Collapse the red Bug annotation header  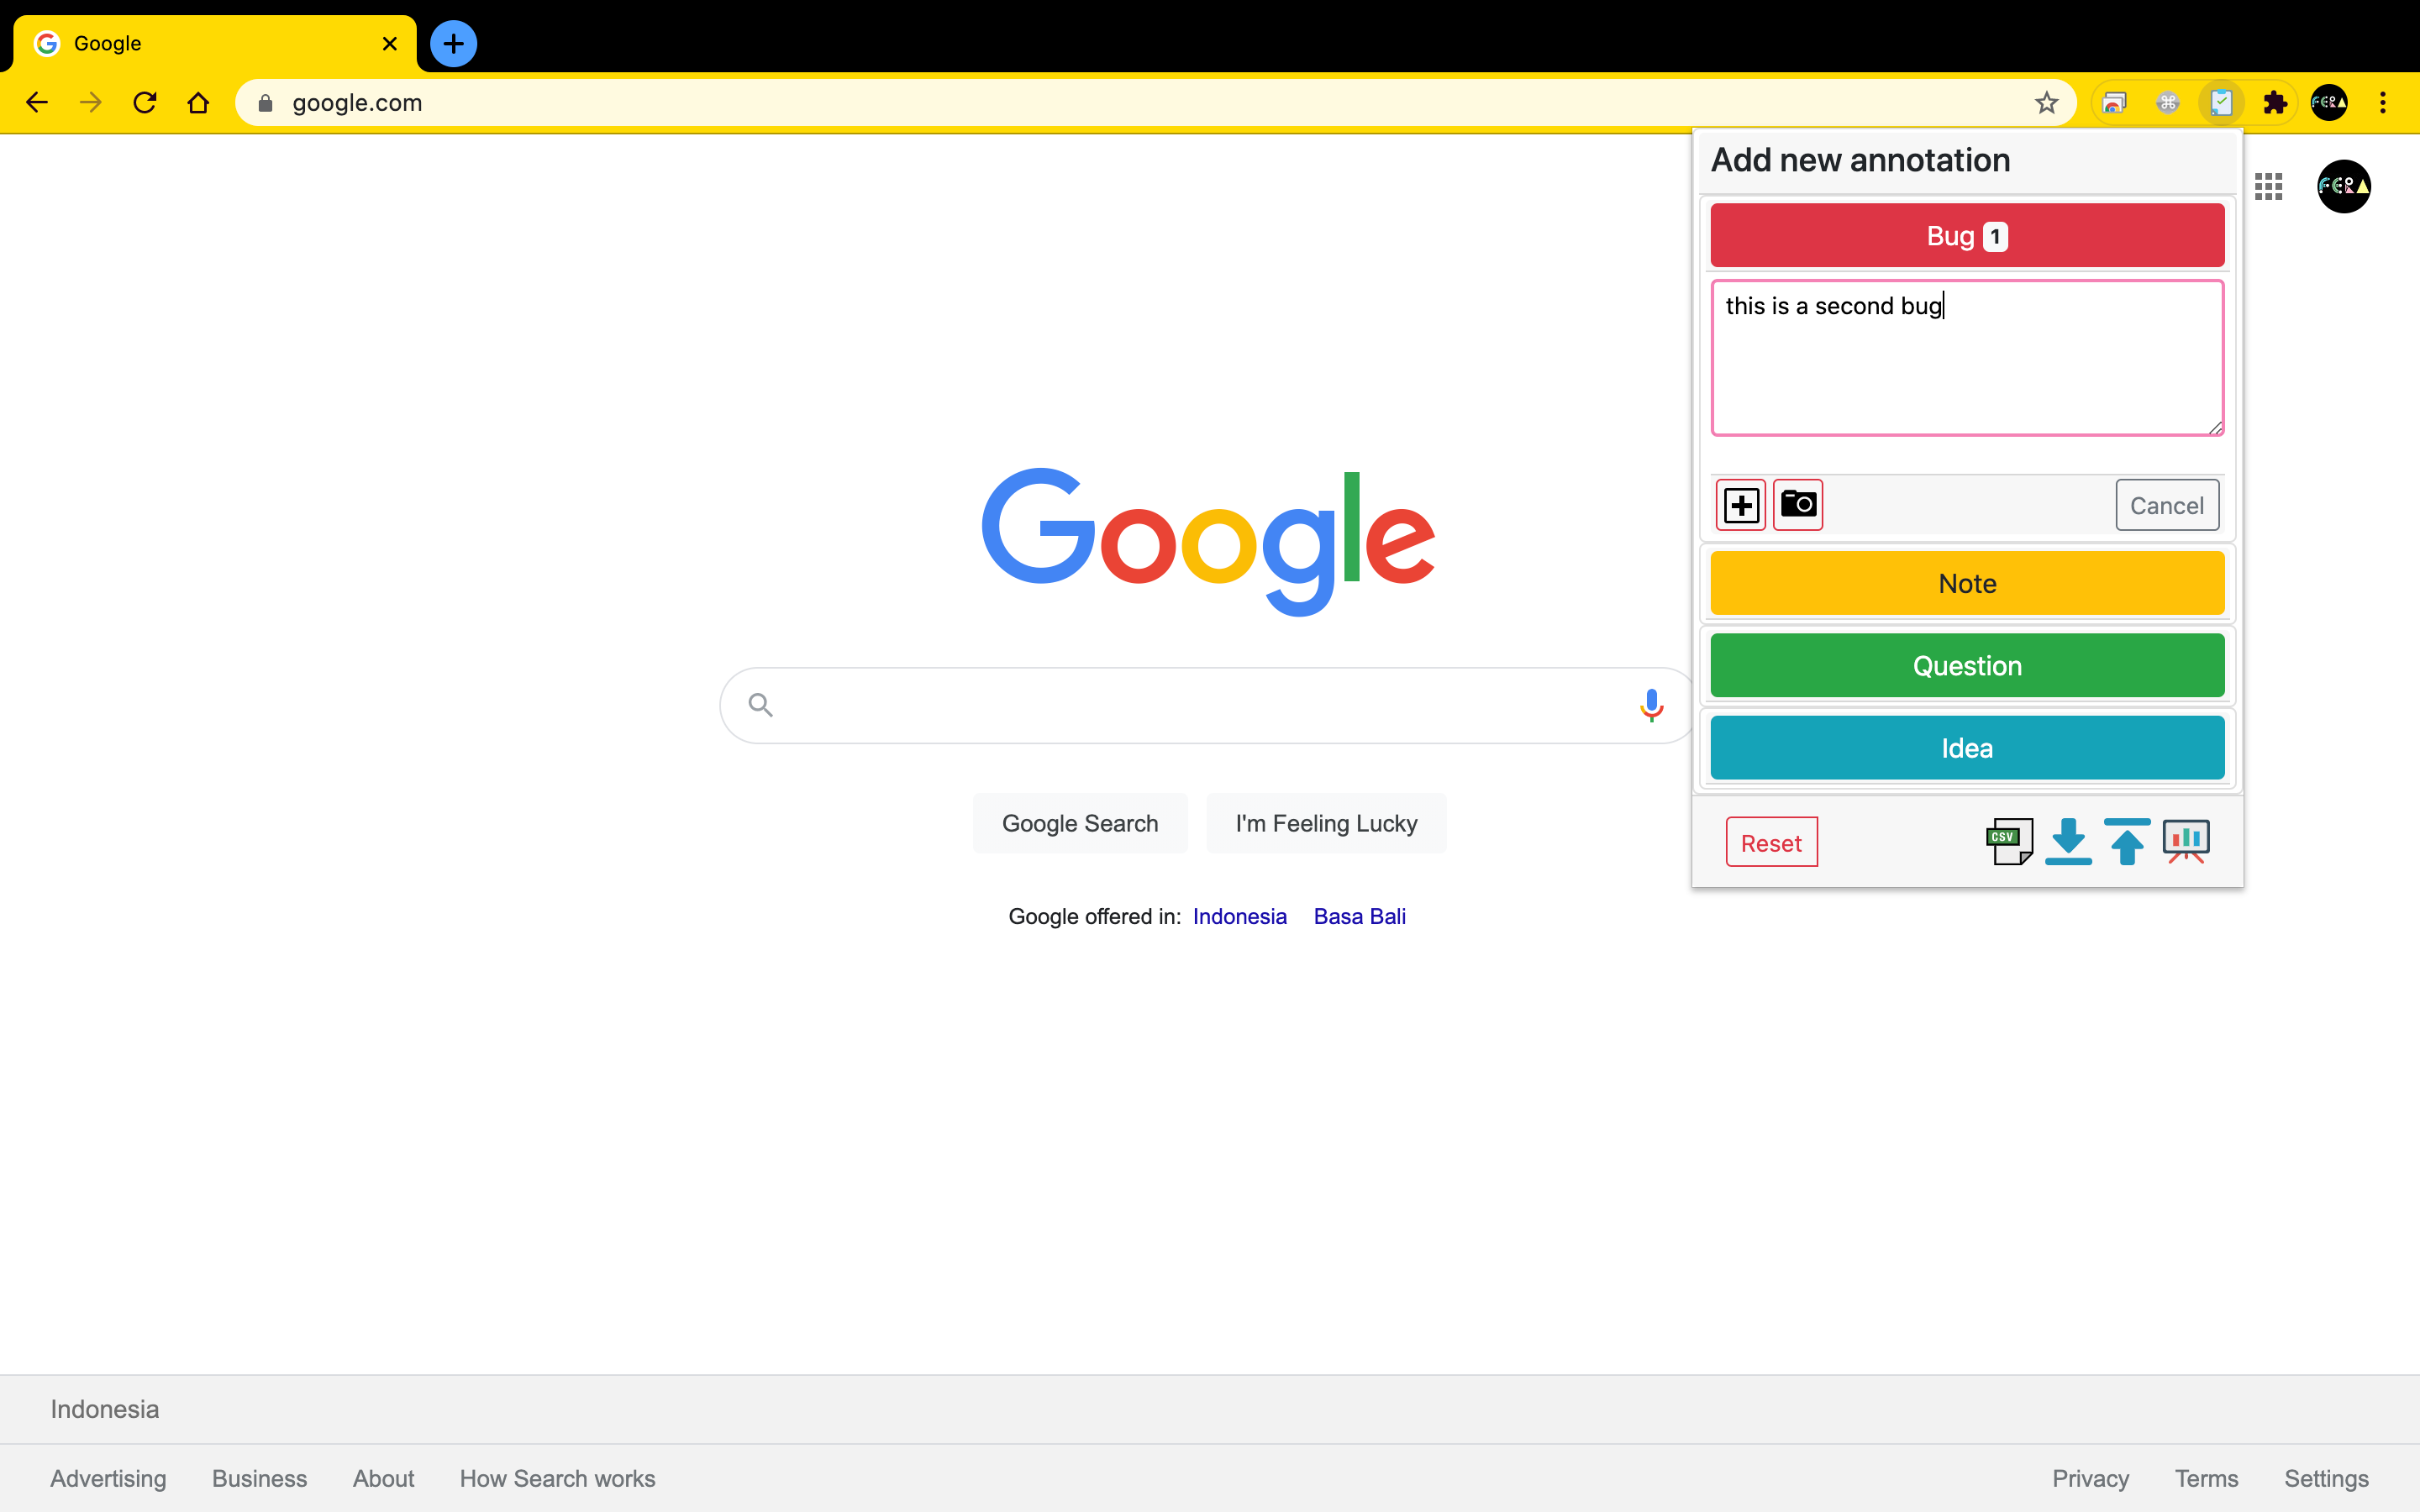(1966, 236)
